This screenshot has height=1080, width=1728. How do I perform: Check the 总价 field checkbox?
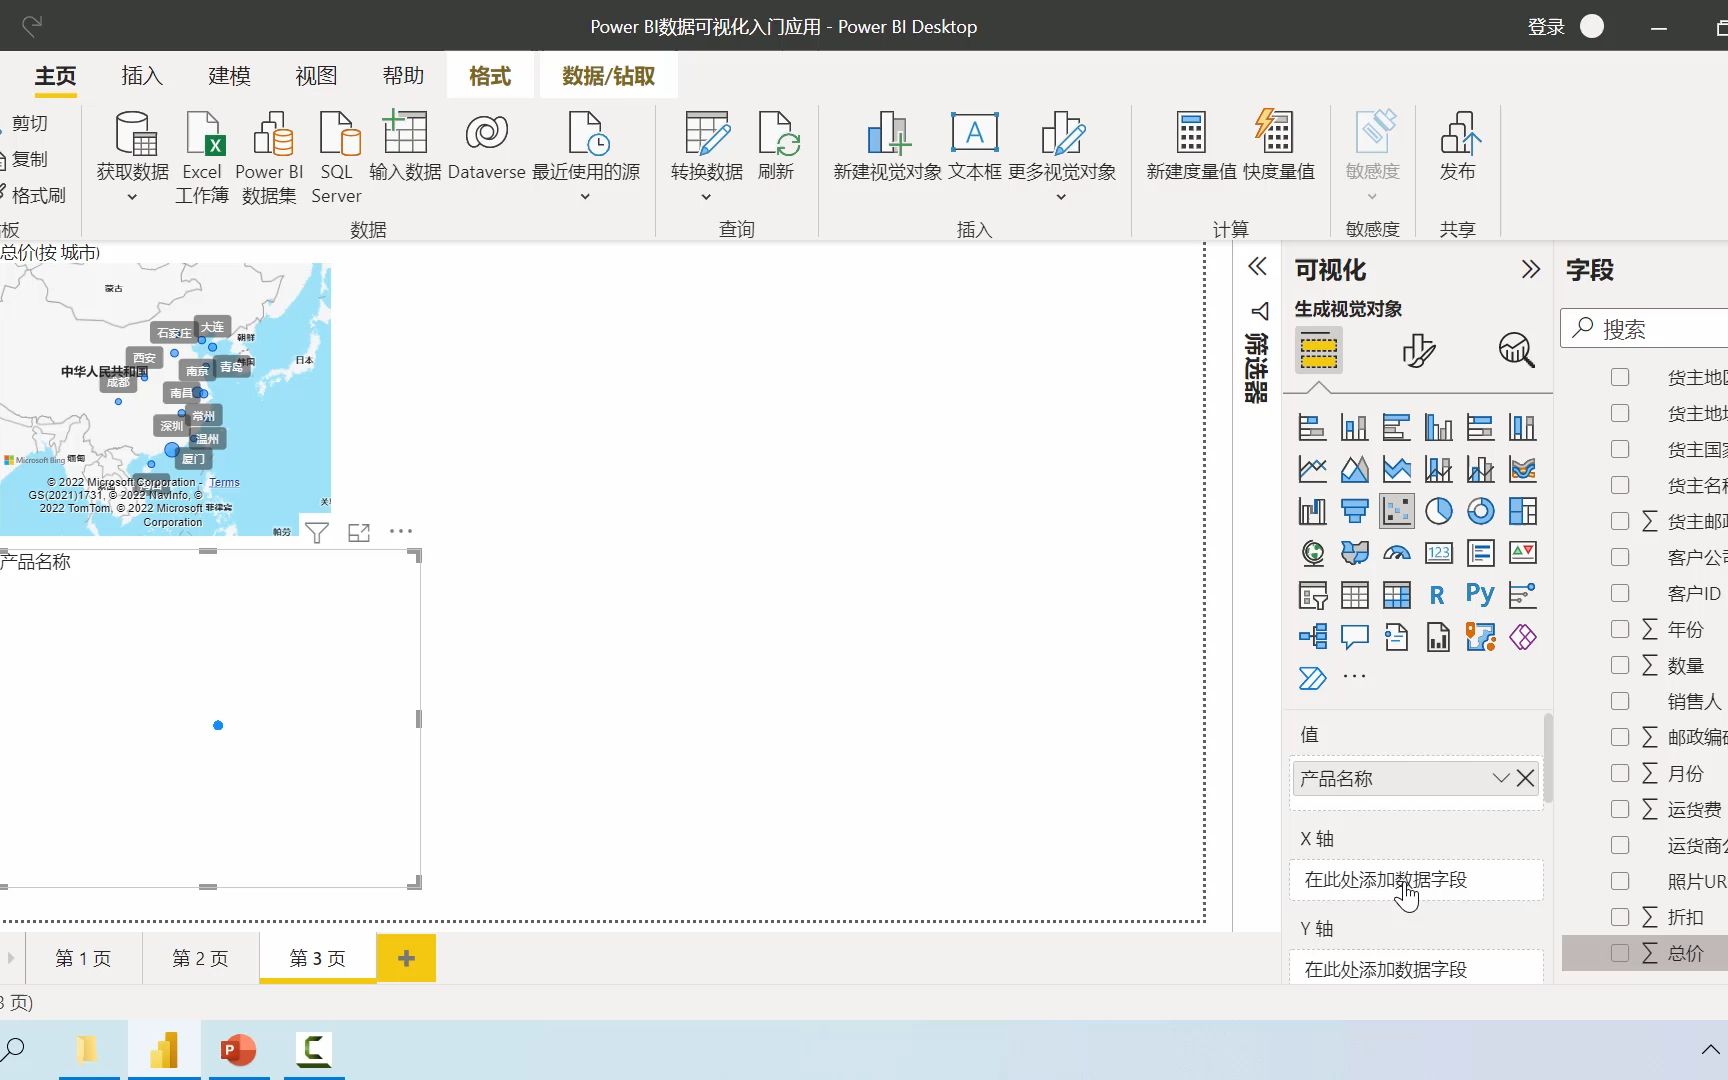(x=1620, y=953)
